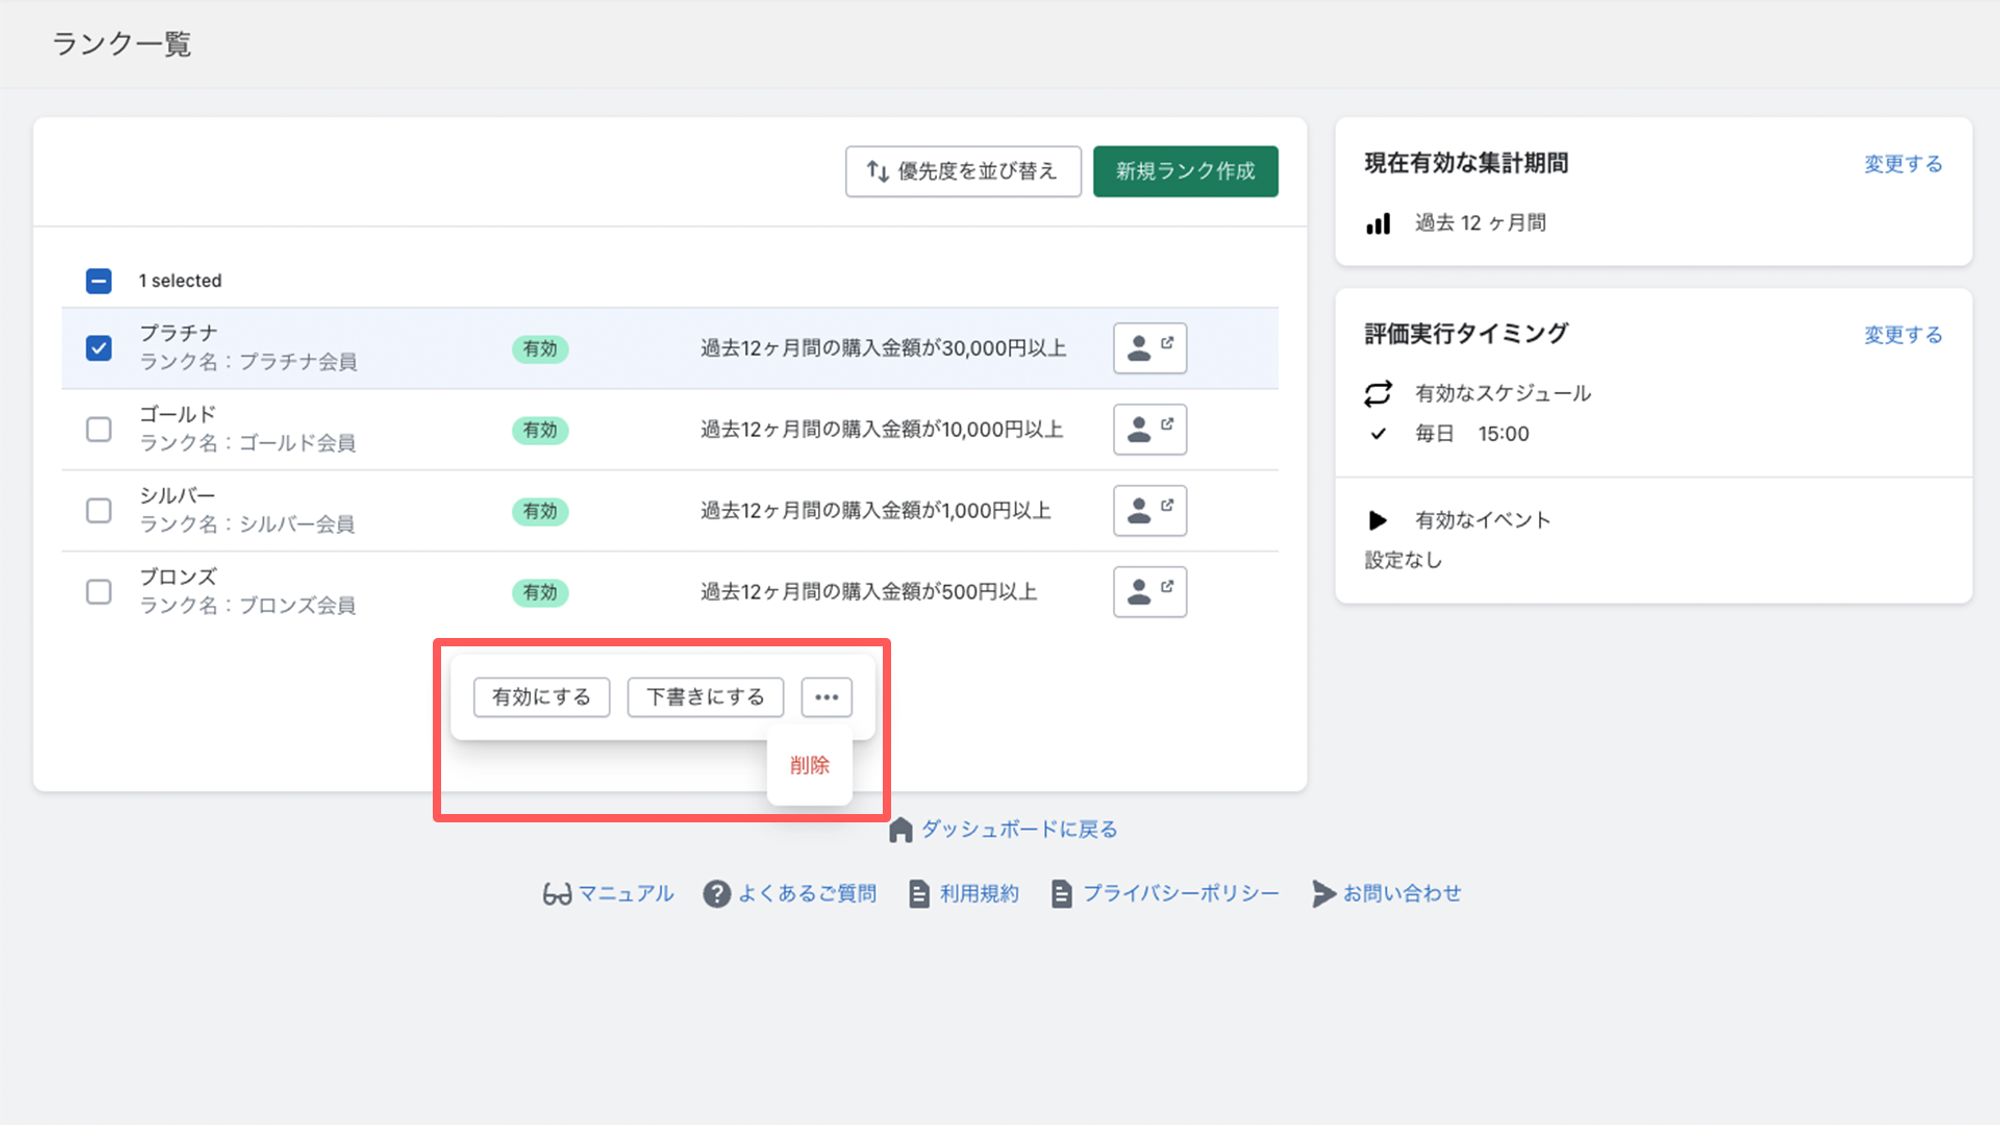2000x1125 pixels.
Task: Click the 有効 badge in シルバー row
Action: coord(540,511)
